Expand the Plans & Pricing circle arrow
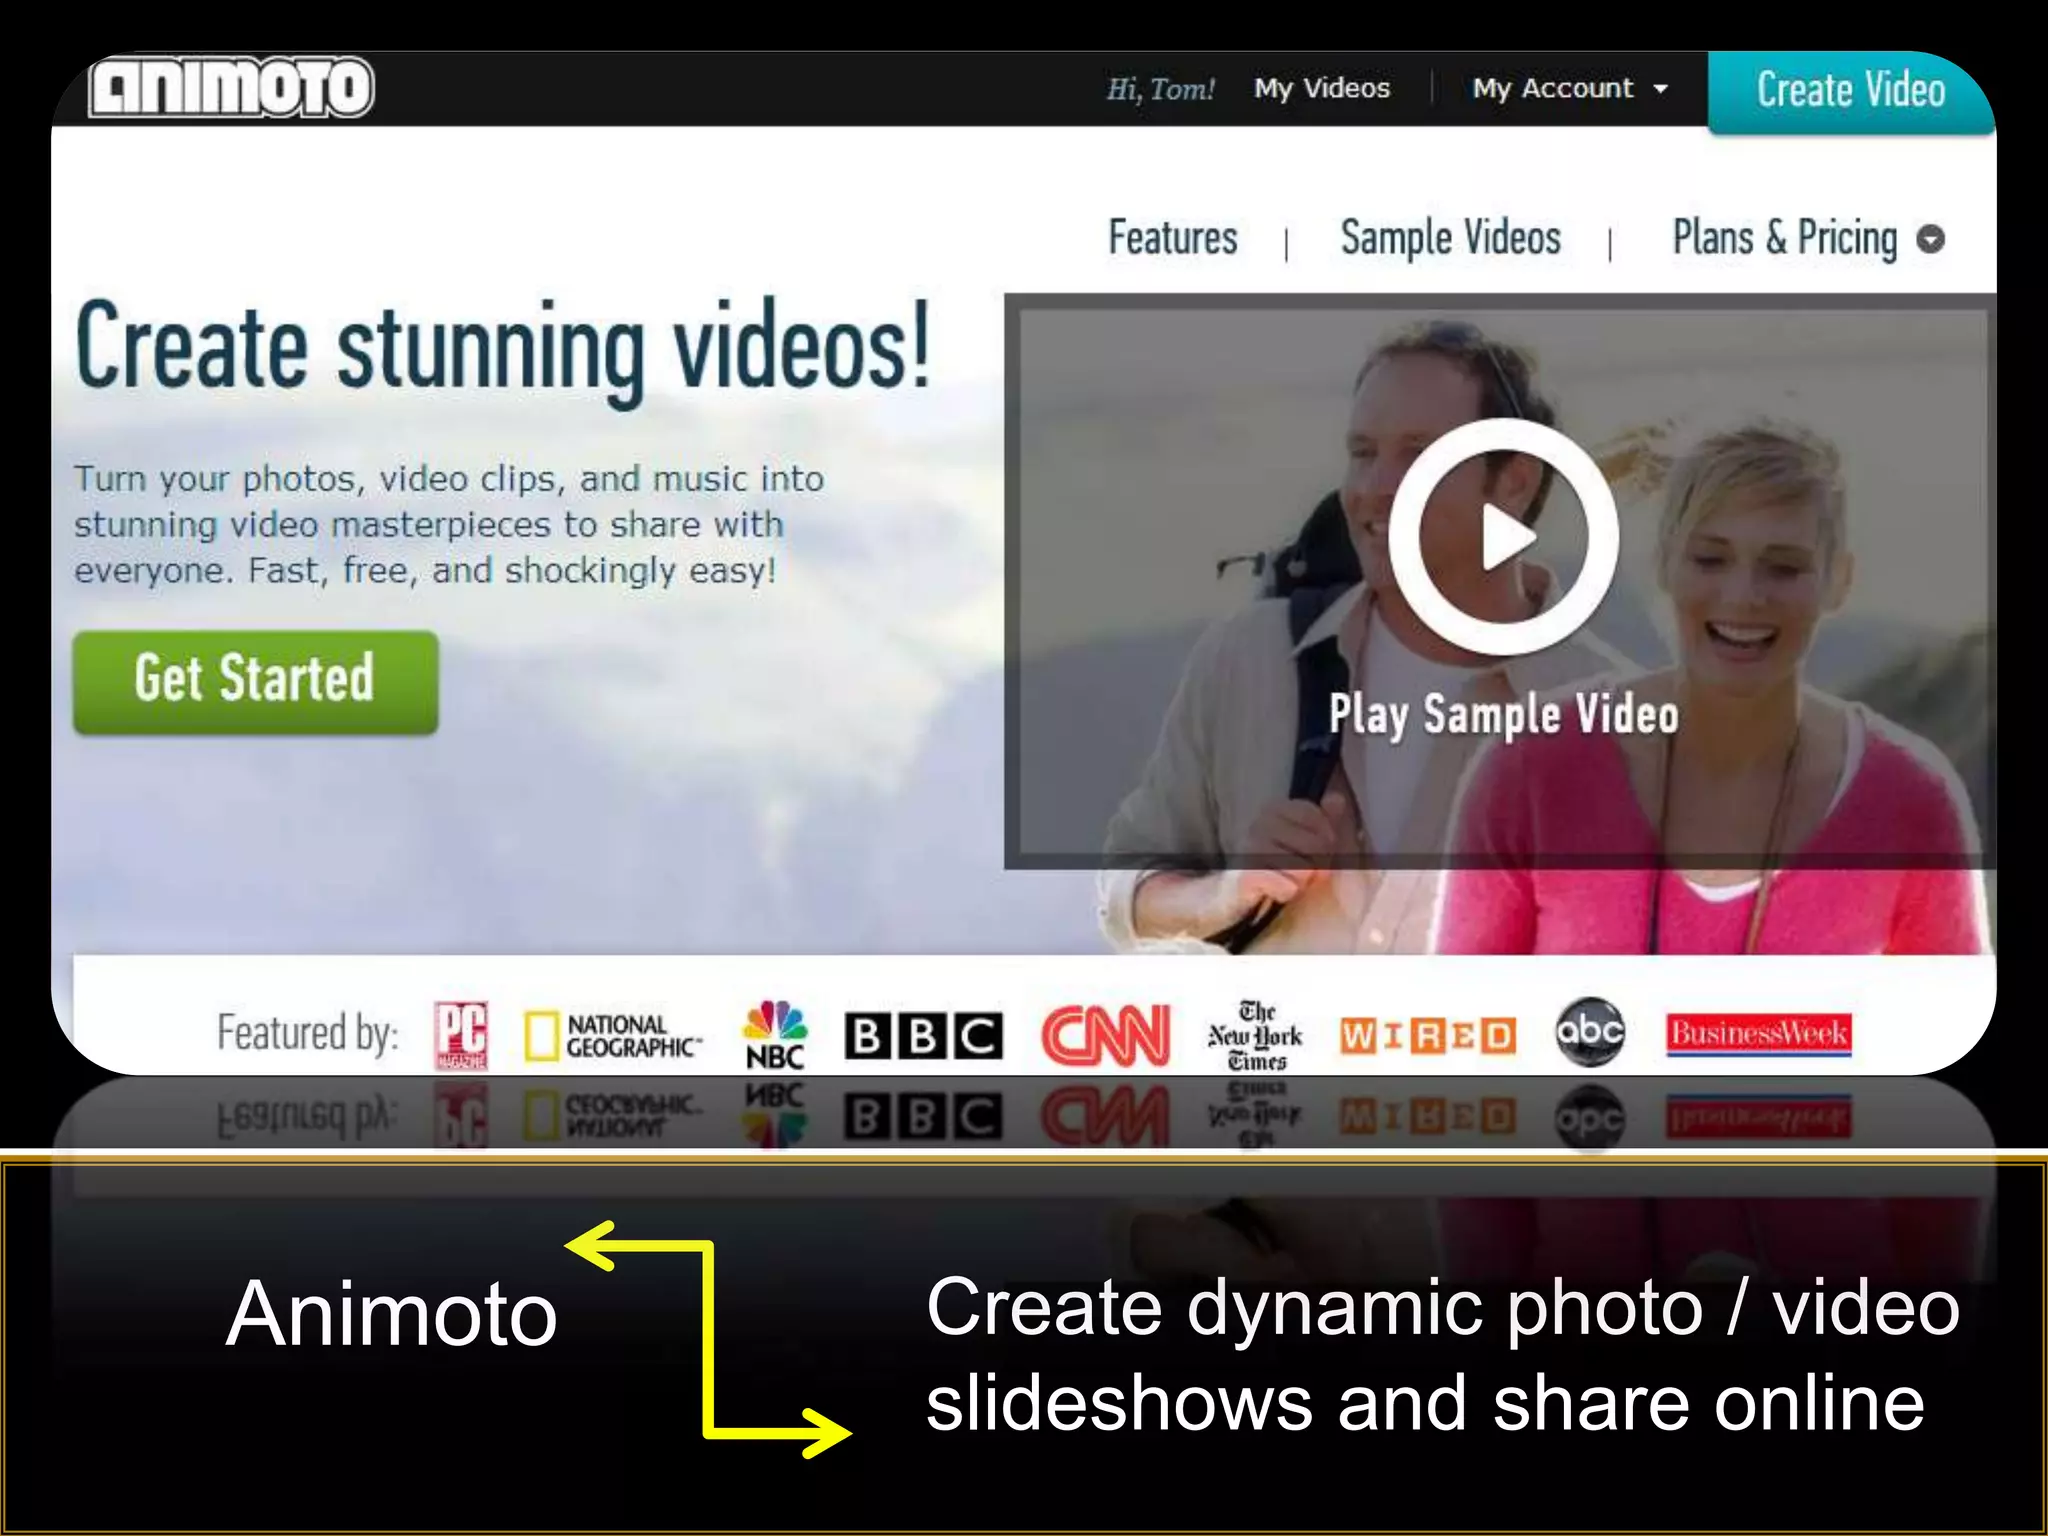 1931,239
